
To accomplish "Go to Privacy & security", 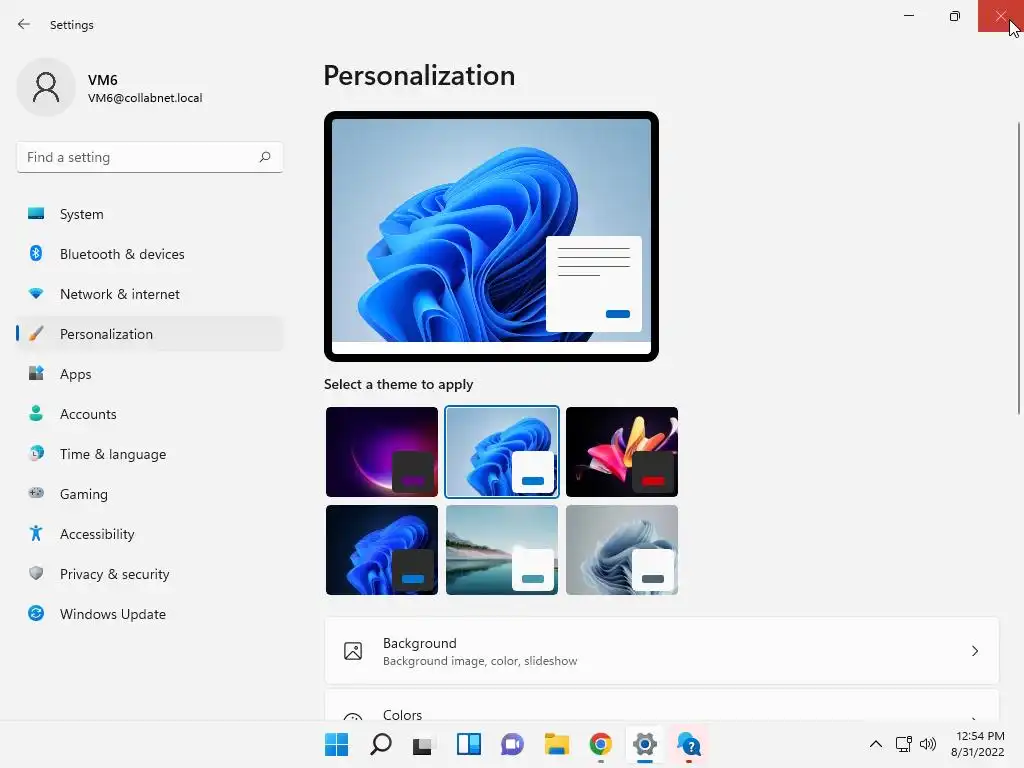I will [x=150, y=574].
